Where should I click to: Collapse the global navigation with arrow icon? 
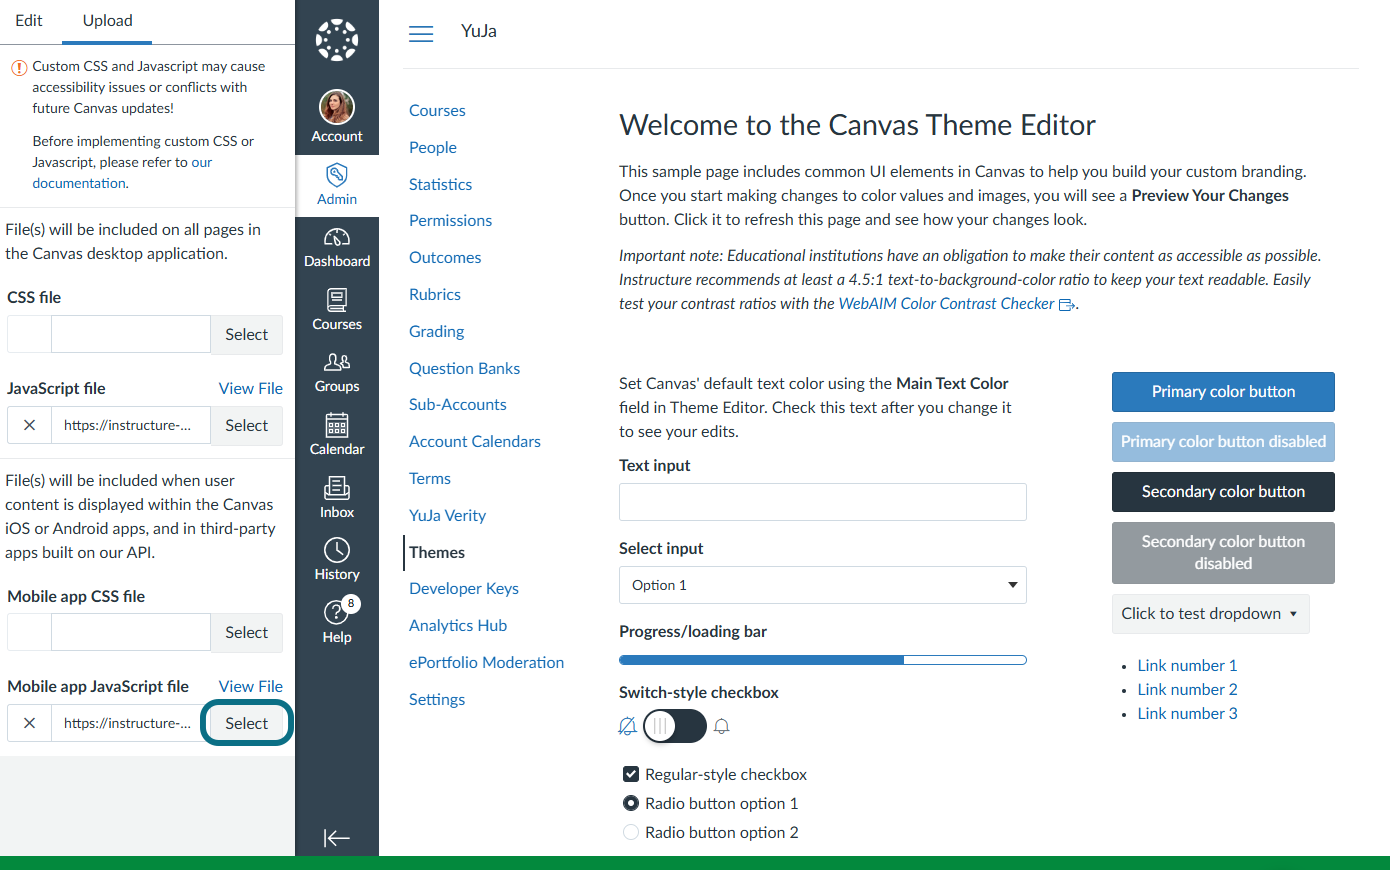(337, 838)
